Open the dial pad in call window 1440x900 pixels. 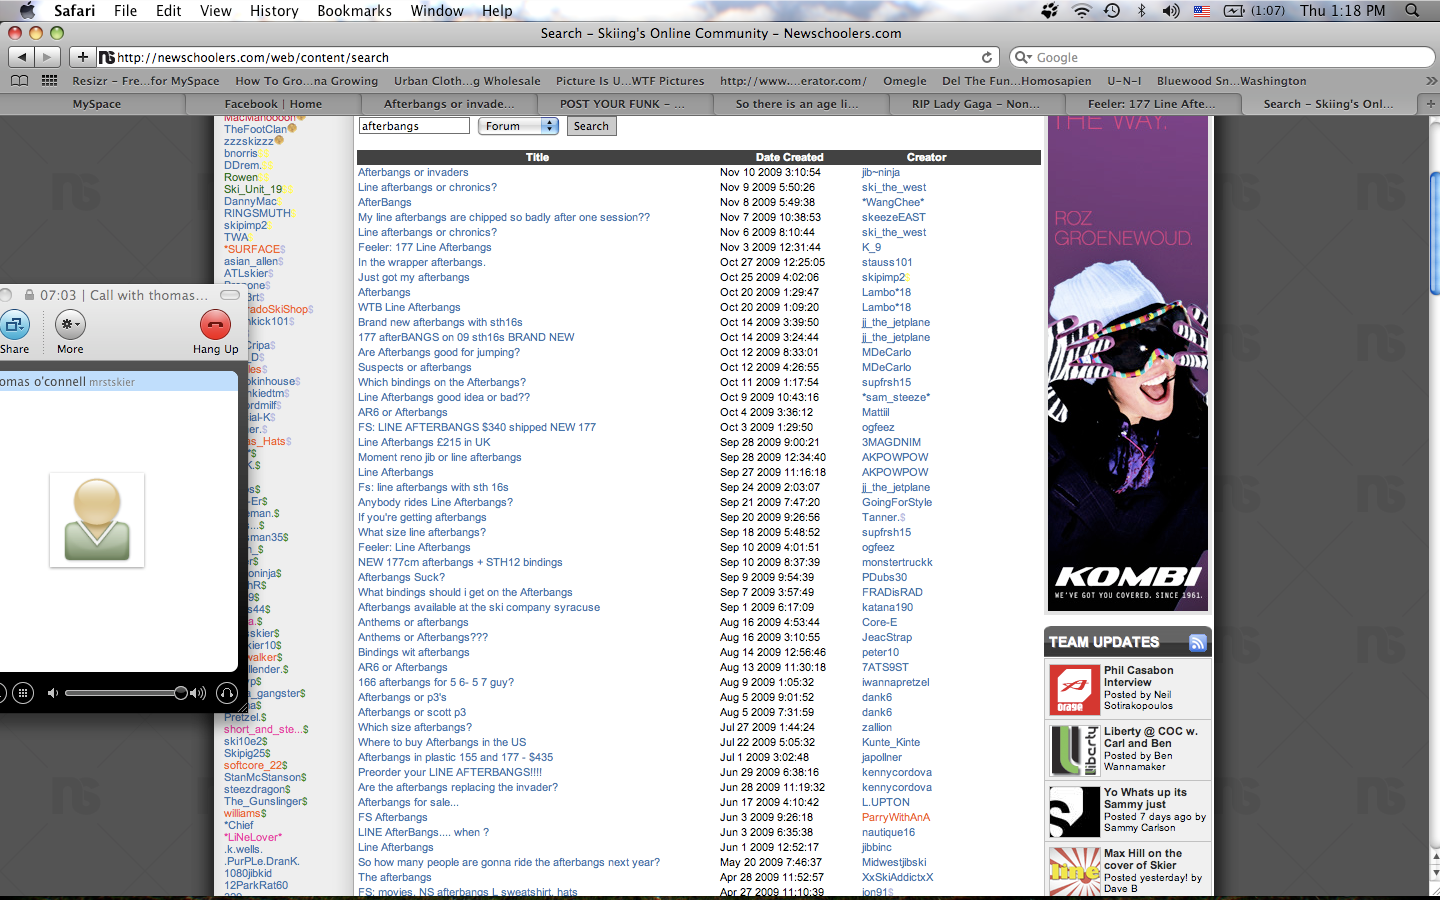click(23, 692)
